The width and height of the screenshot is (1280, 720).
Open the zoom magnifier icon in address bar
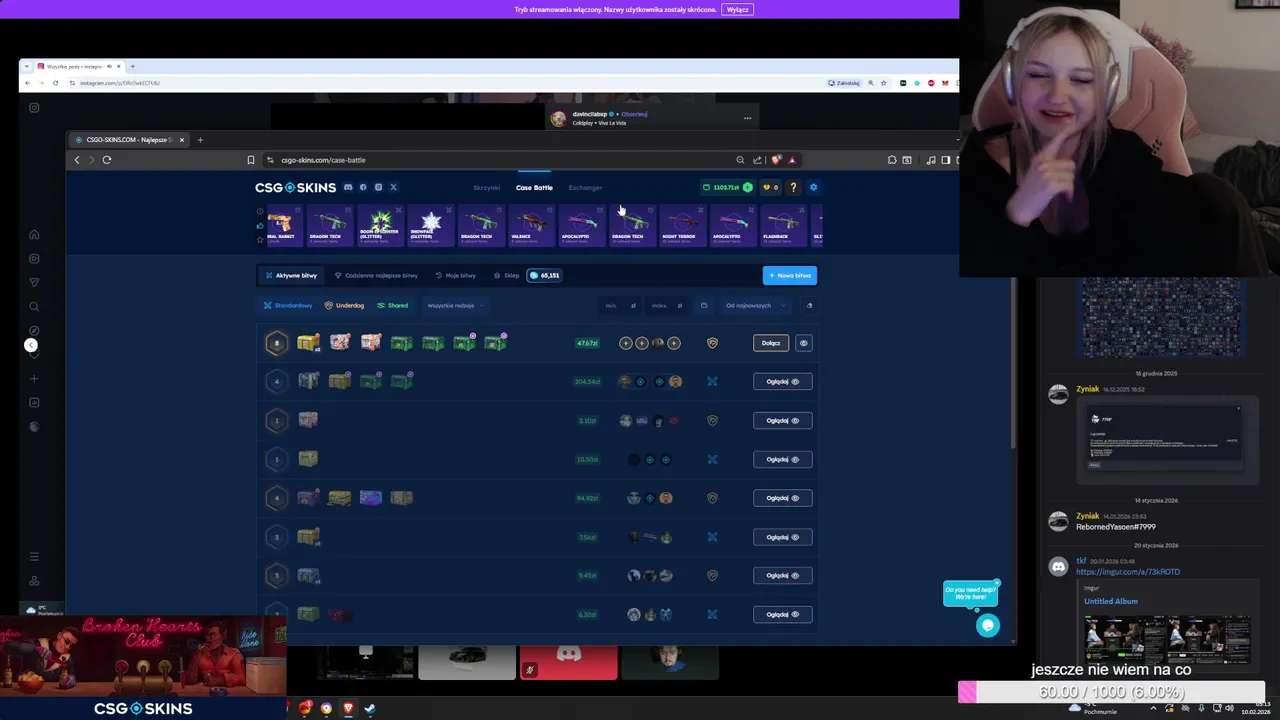point(740,160)
